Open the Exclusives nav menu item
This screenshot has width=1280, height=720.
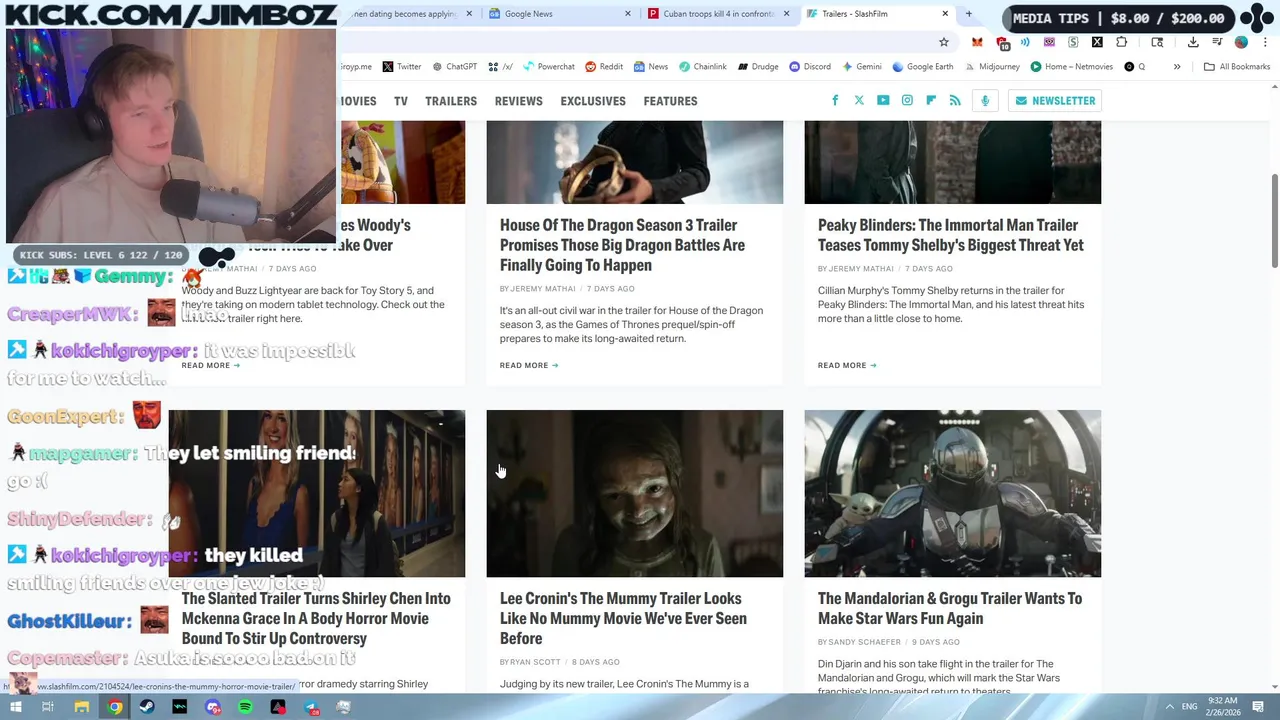tap(593, 101)
